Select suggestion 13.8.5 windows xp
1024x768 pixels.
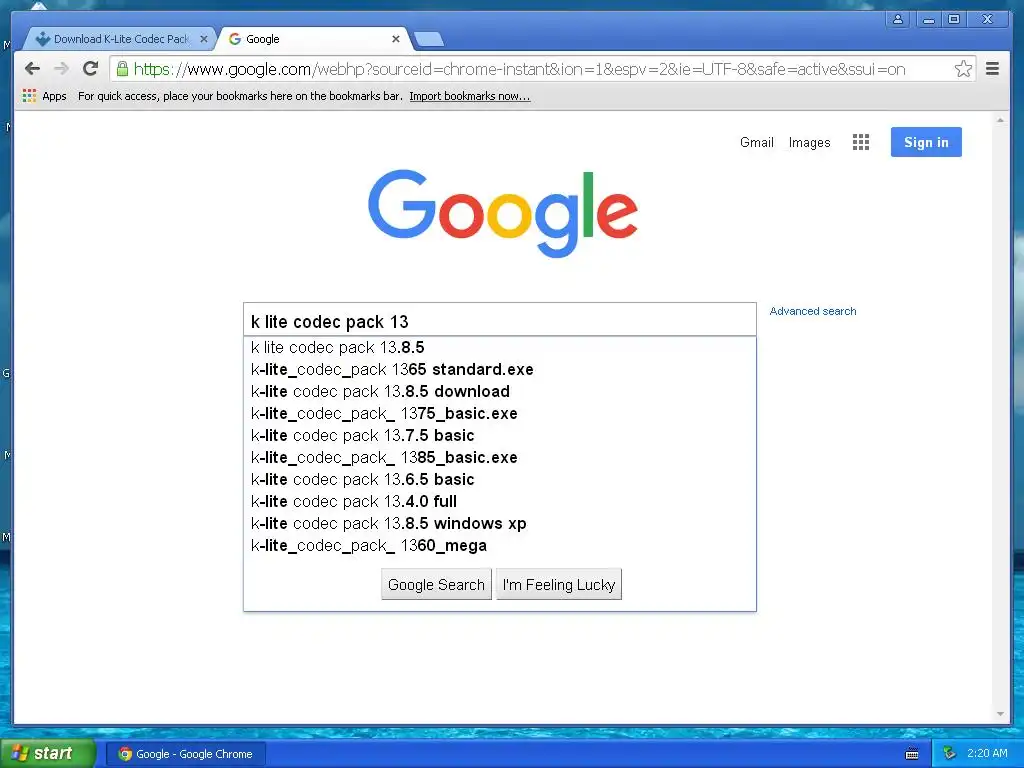point(500,524)
